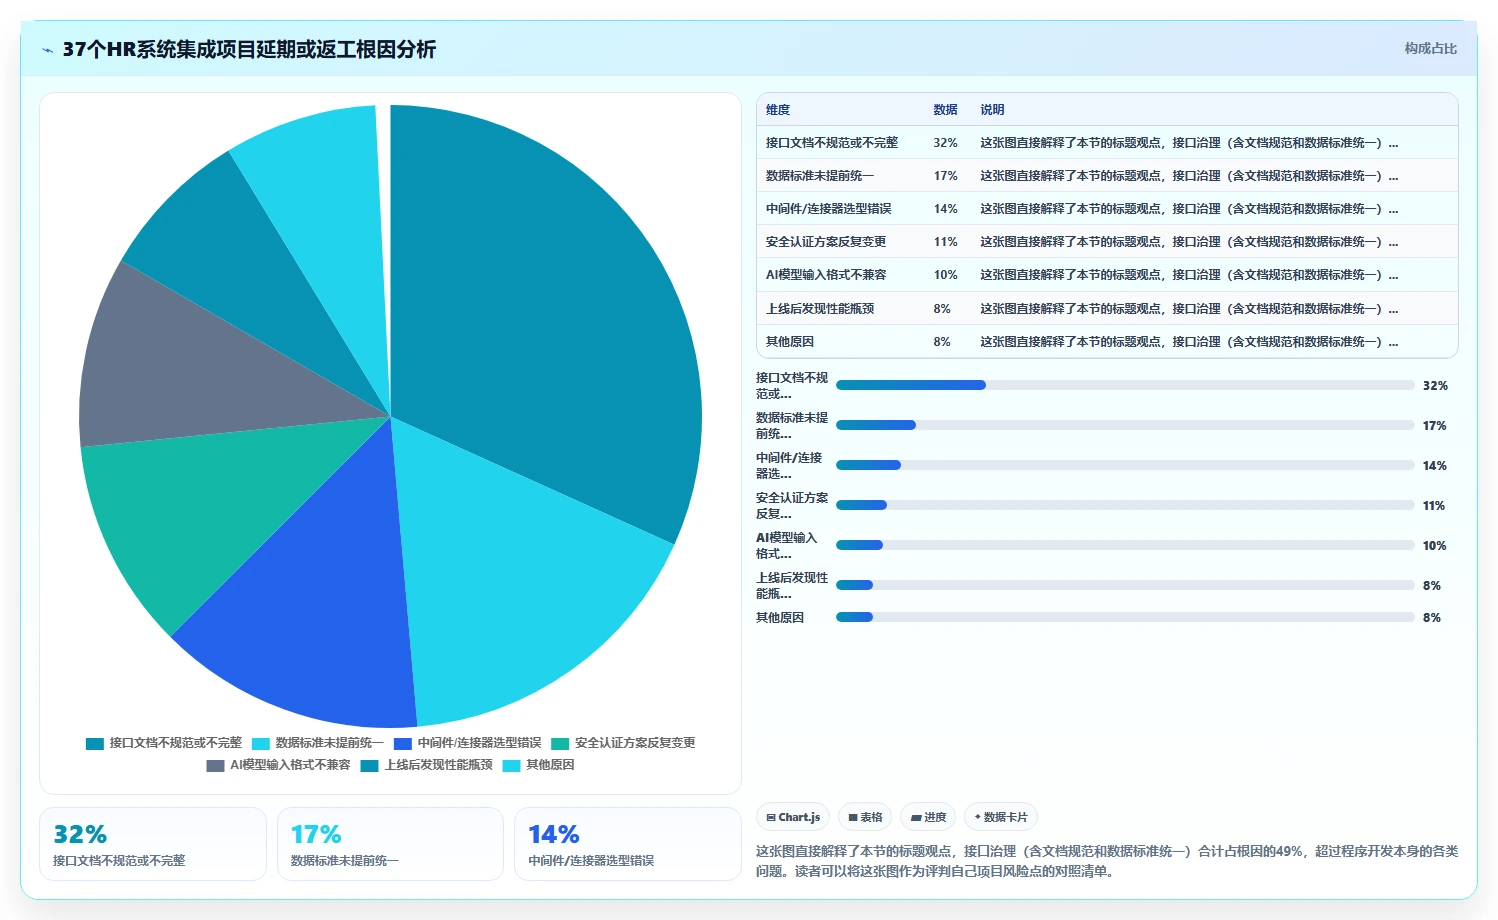Image resolution: width=1498 pixels, height=920 pixels.
Task: Click the 进度 tag
Action: tap(928, 817)
